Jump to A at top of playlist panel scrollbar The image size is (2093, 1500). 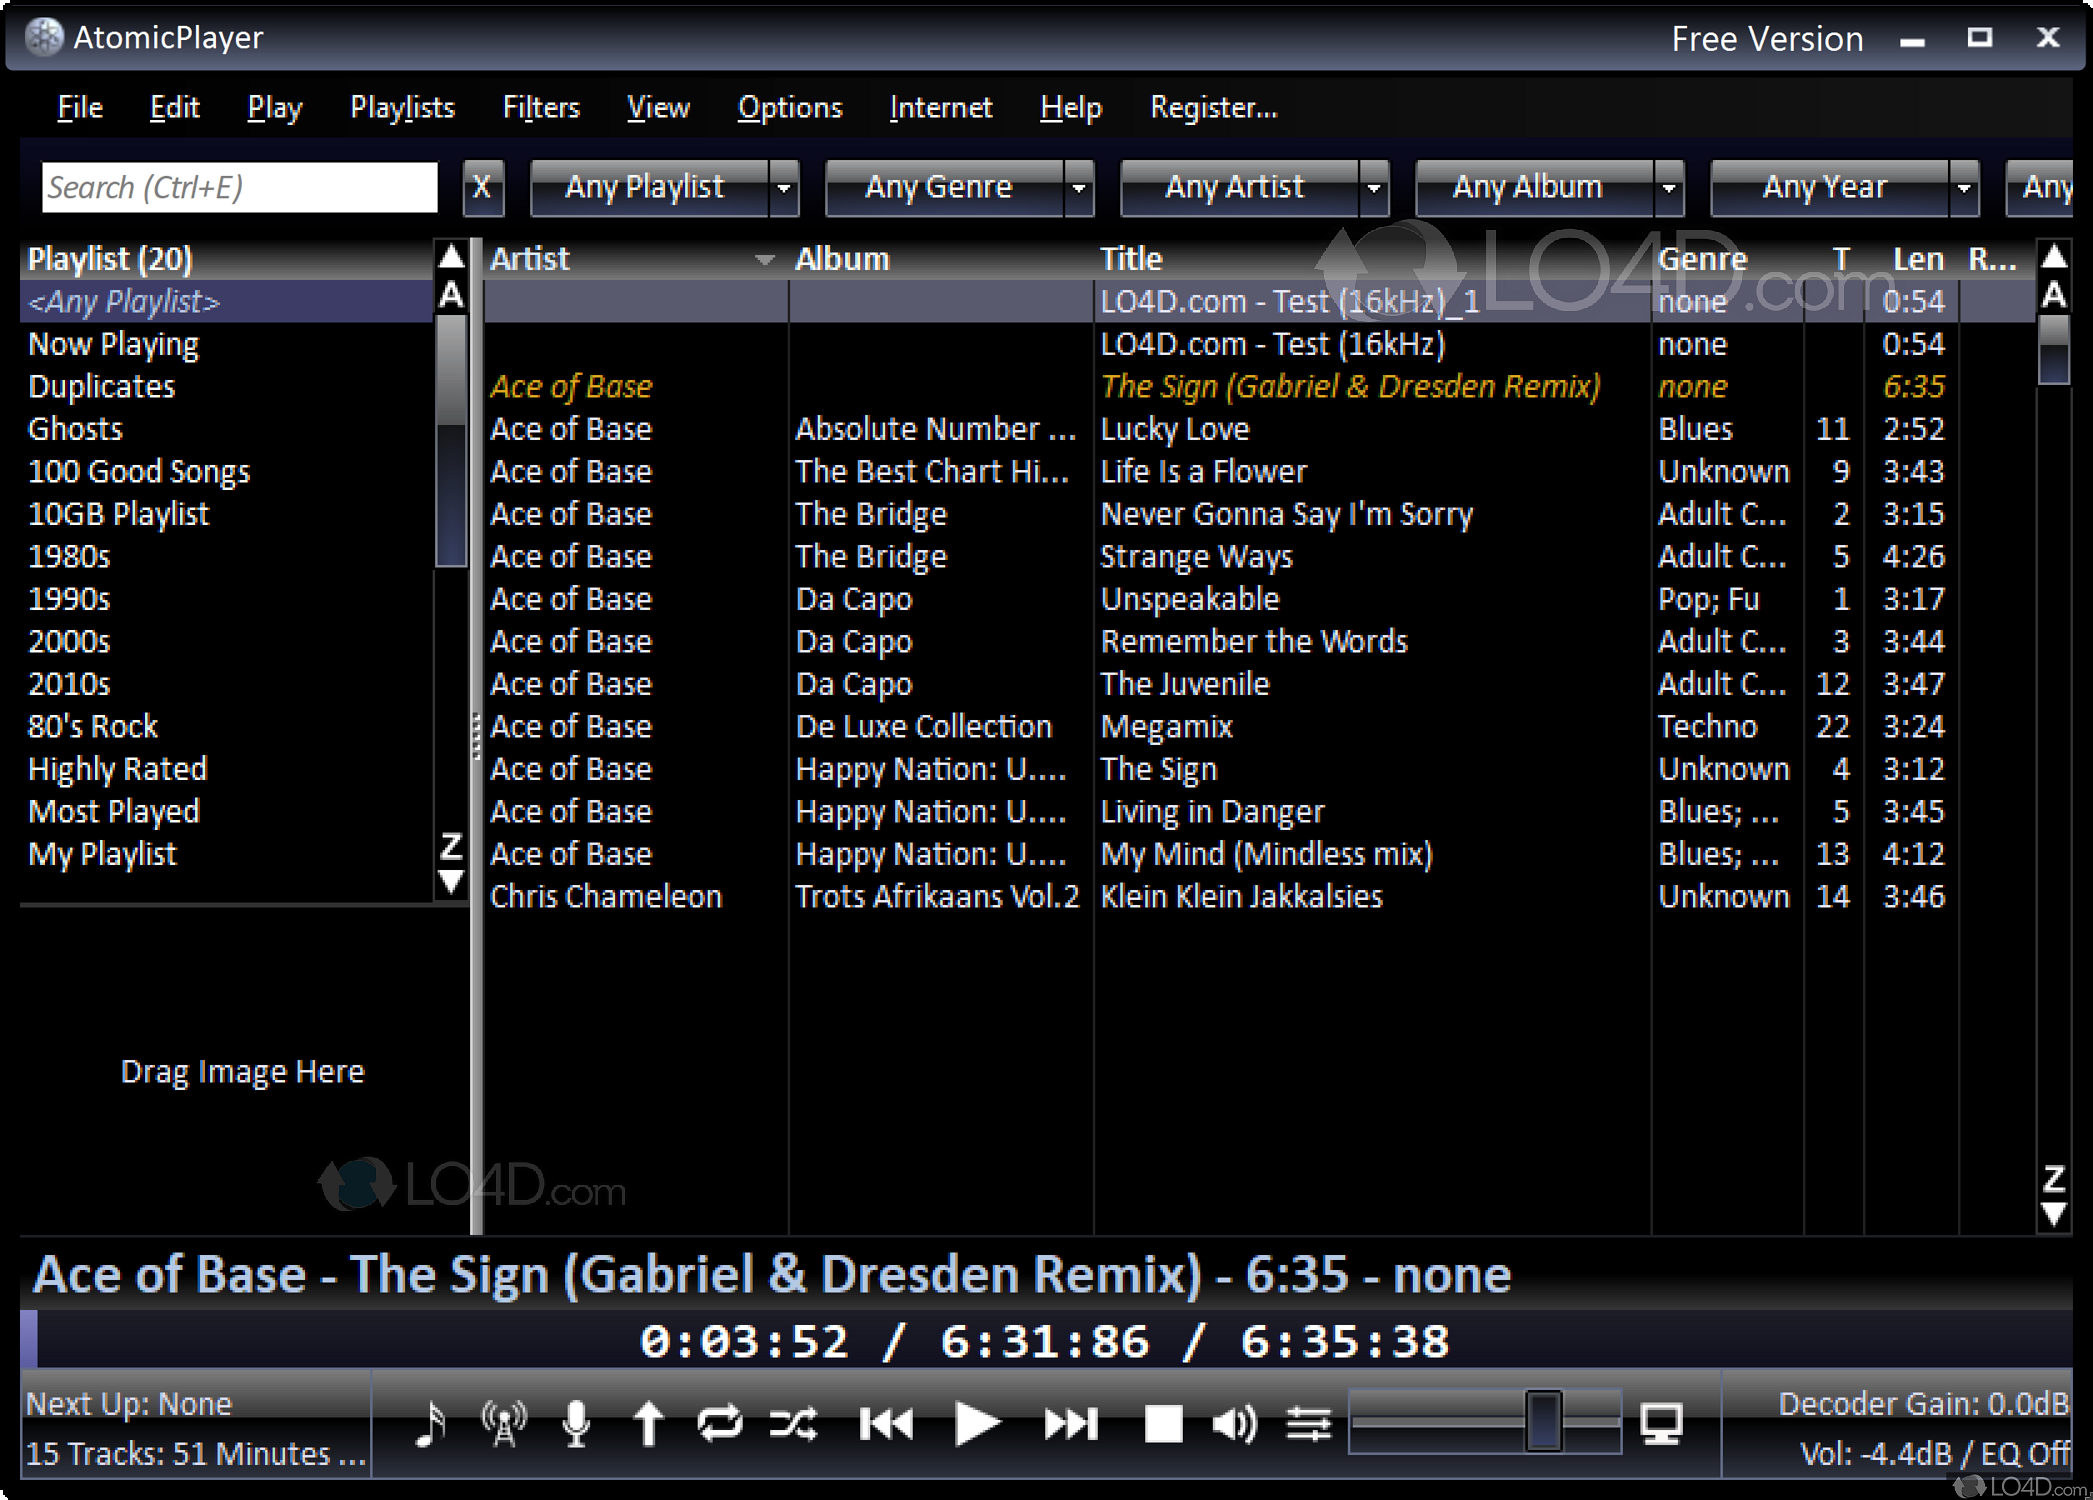tap(452, 295)
